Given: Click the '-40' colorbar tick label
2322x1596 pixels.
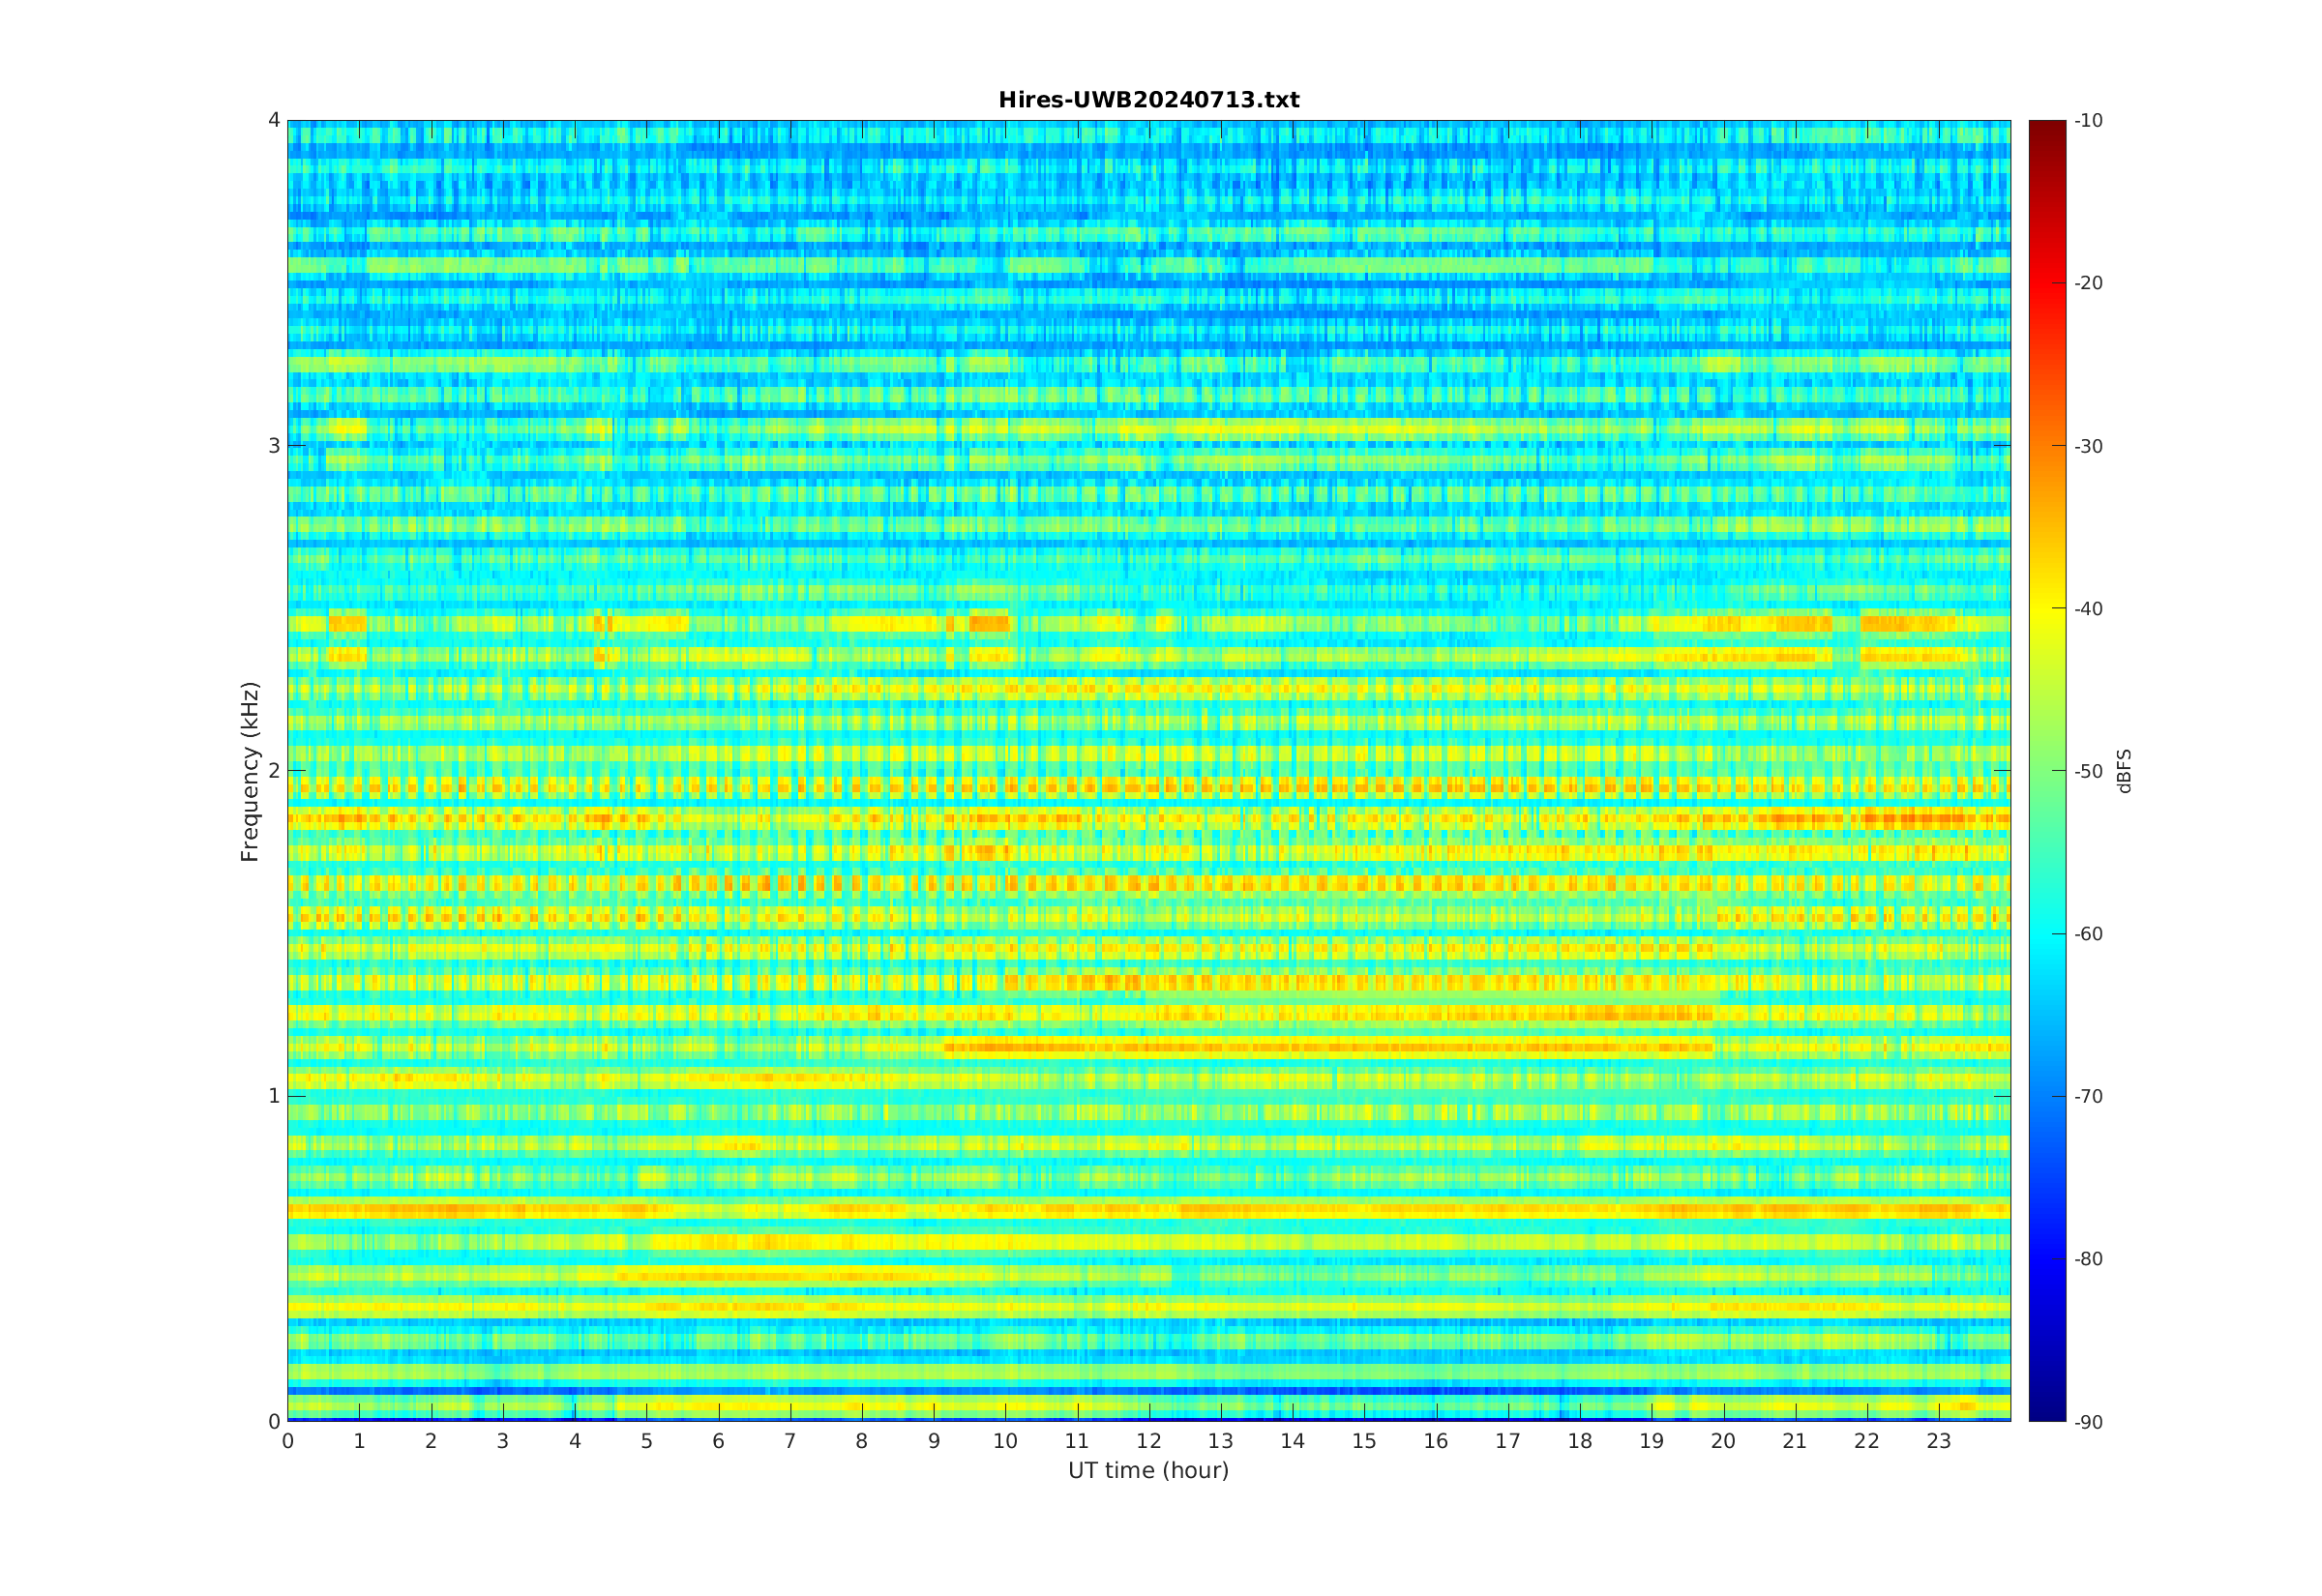Looking at the screenshot, I should coord(2089,608).
